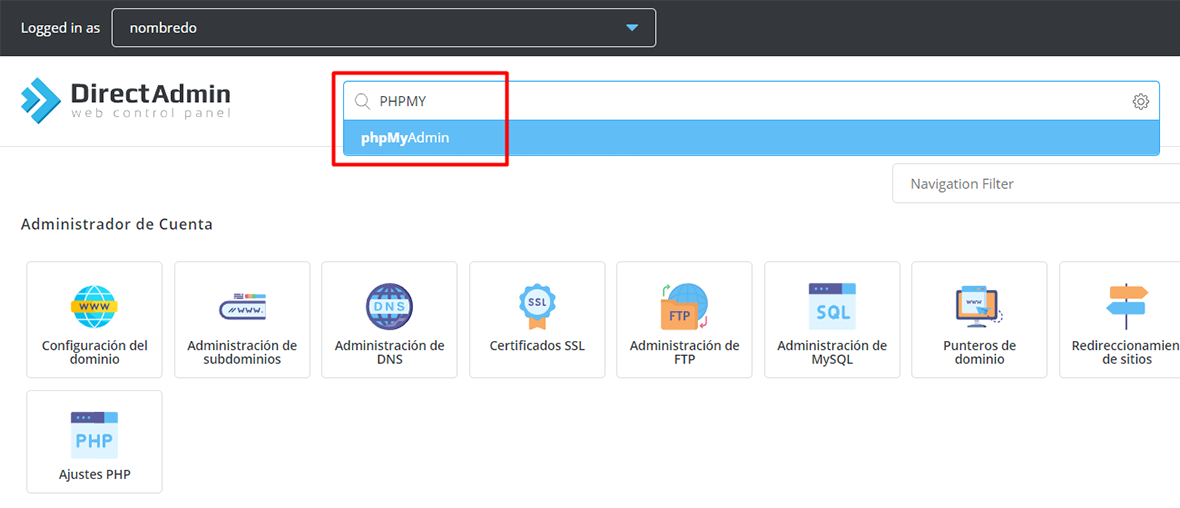Click into the PHPMY search field
Viewport: 1180px width, 508px height.
[x=751, y=102]
